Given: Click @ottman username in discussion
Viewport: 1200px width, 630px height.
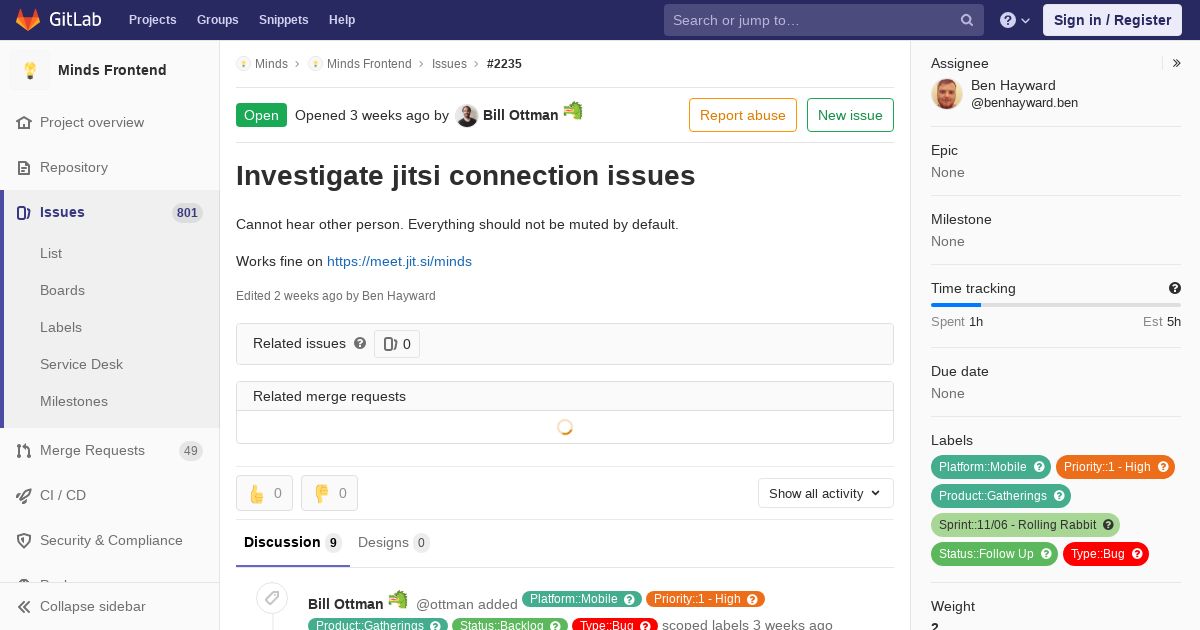Looking at the screenshot, I should [446, 604].
